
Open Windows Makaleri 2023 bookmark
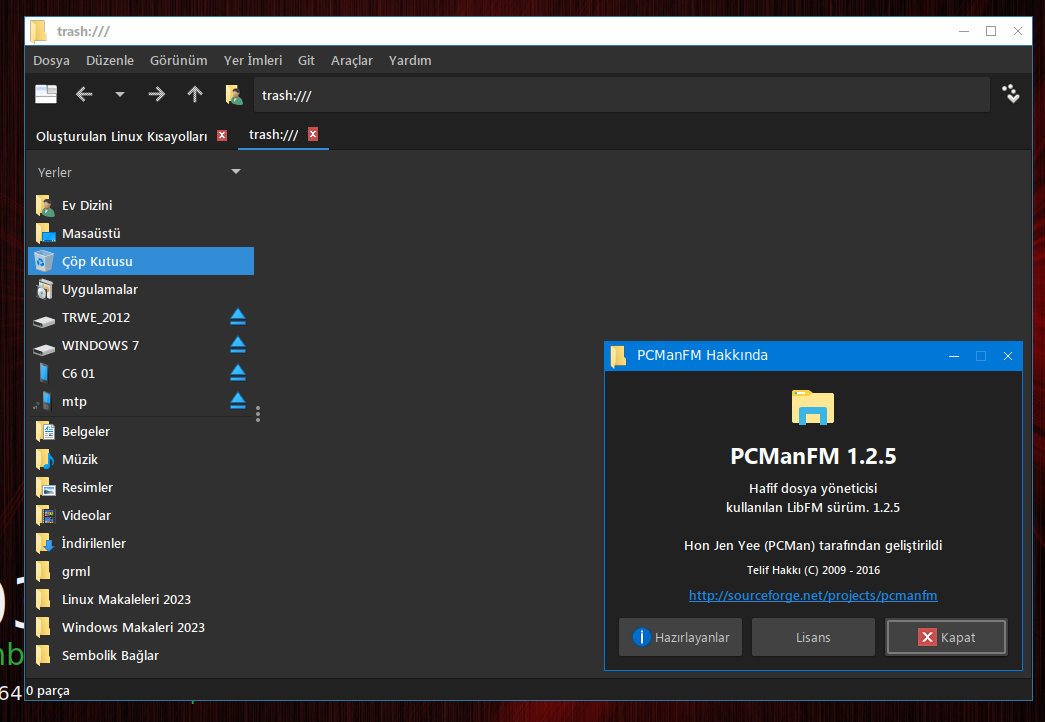[x=141, y=627]
